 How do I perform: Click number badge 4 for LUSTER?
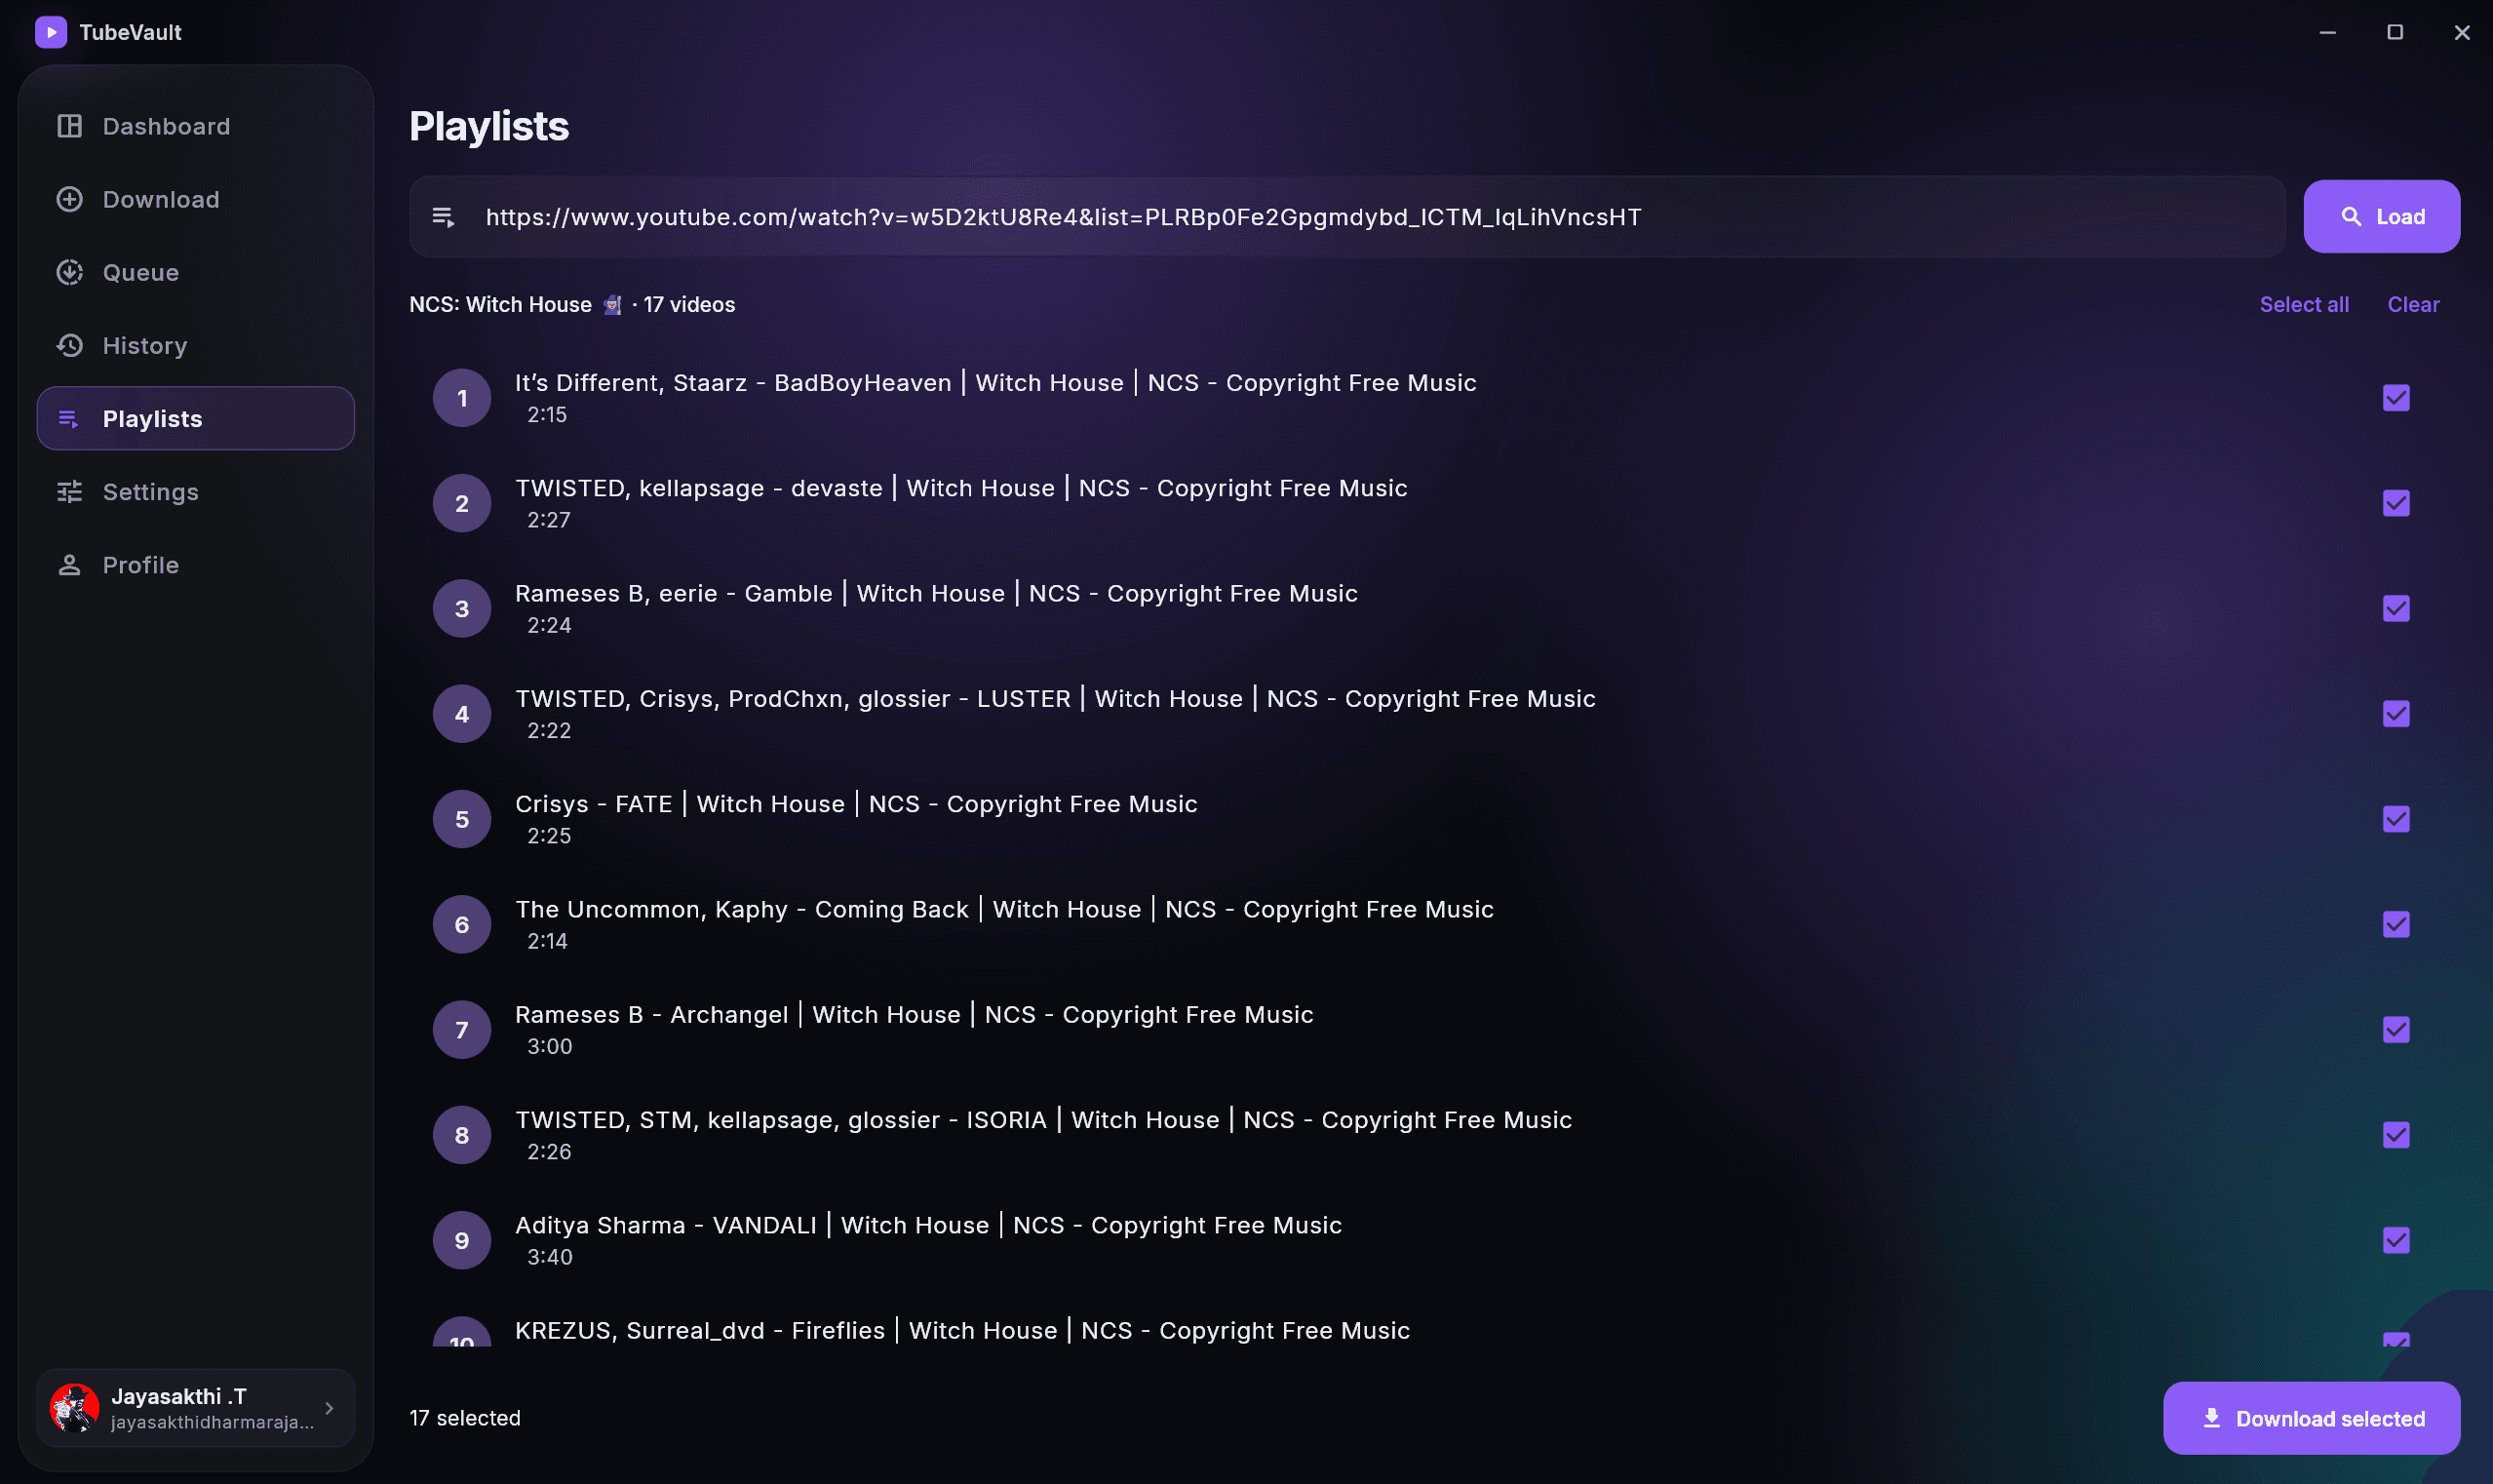pyautogui.click(x=462, y=714)
